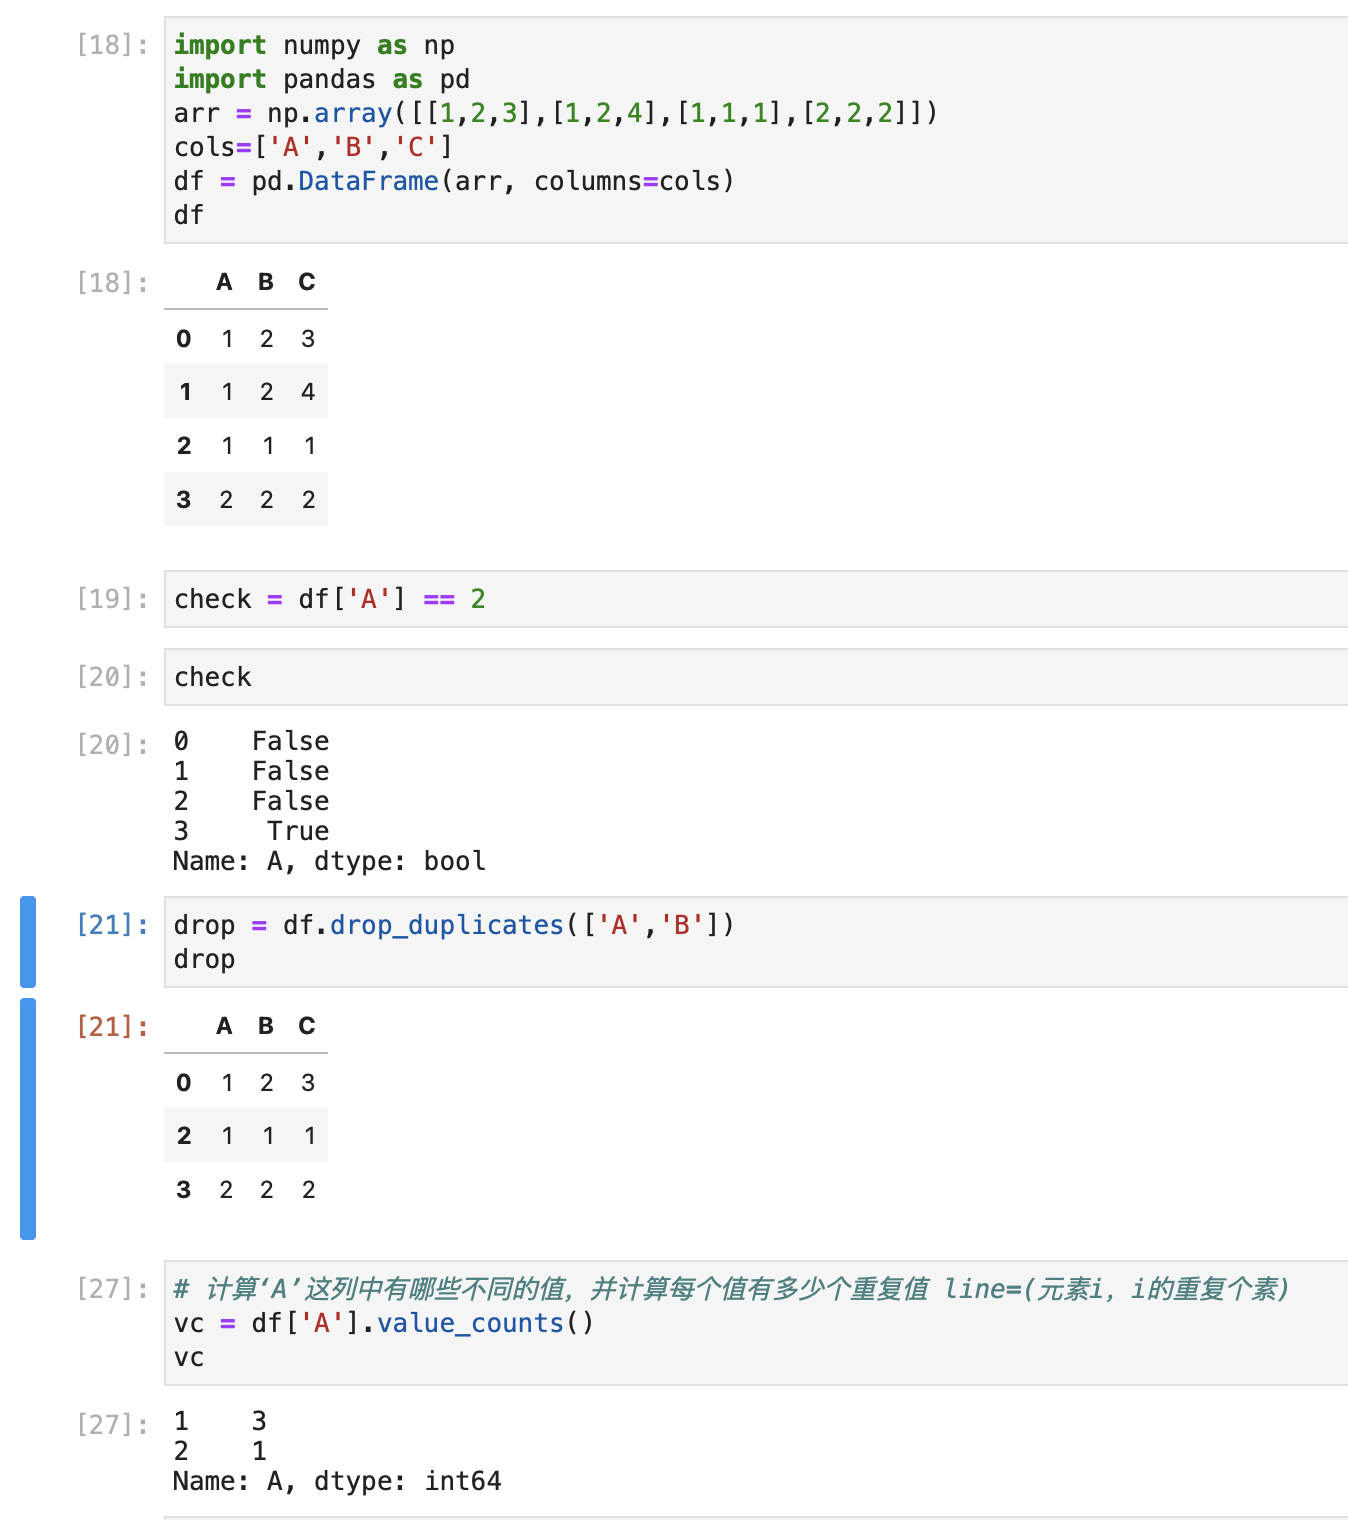Click cell [20] containing 'check'
1348x1520 pixels.
[756, 677]
